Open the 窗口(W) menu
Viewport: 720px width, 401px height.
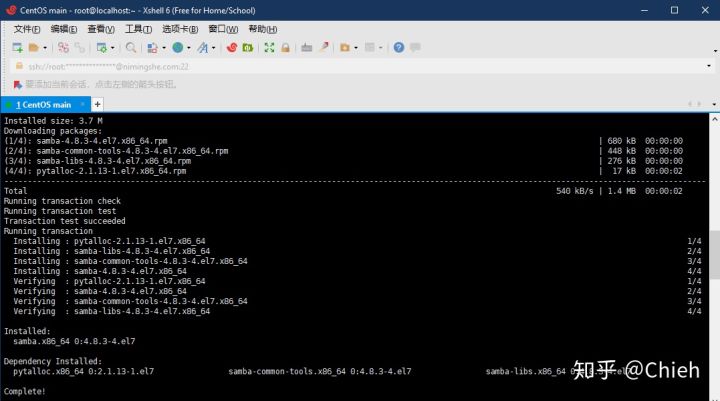click(223, 29)
